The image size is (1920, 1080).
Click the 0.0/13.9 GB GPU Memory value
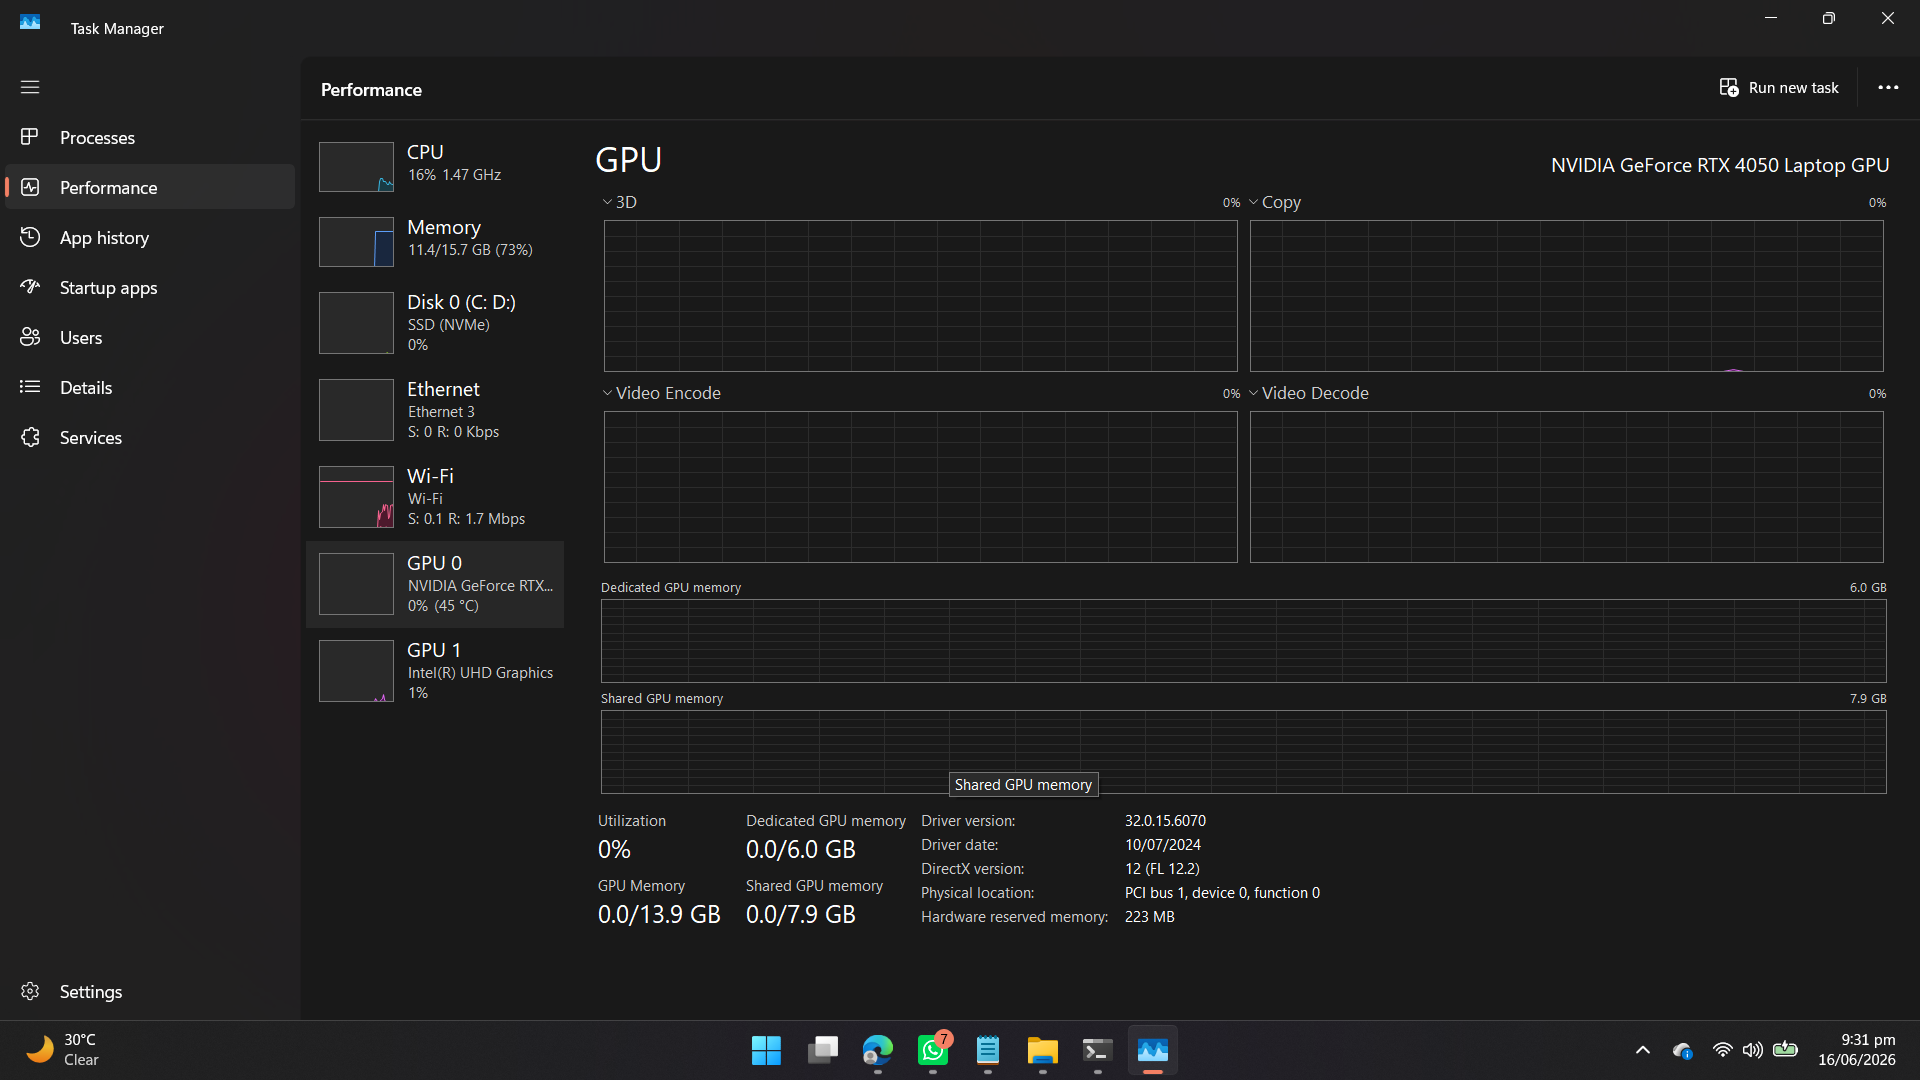tap(659, 915)
